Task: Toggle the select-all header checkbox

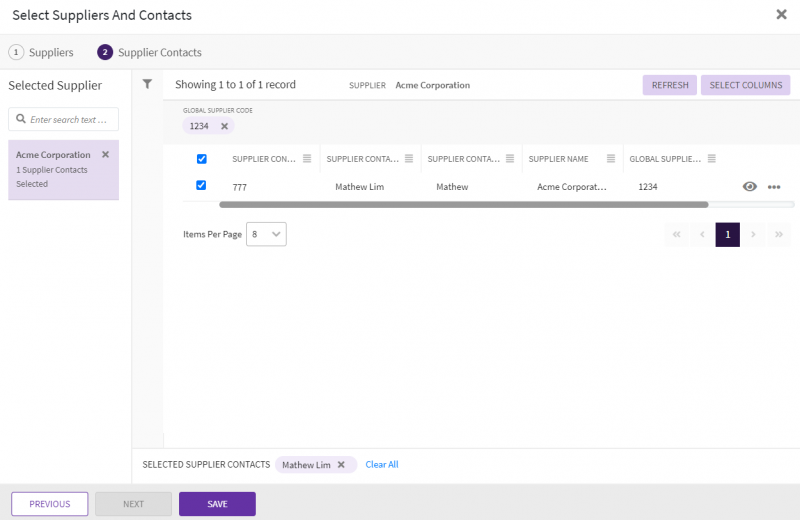Action: click(x=202, y=159)
